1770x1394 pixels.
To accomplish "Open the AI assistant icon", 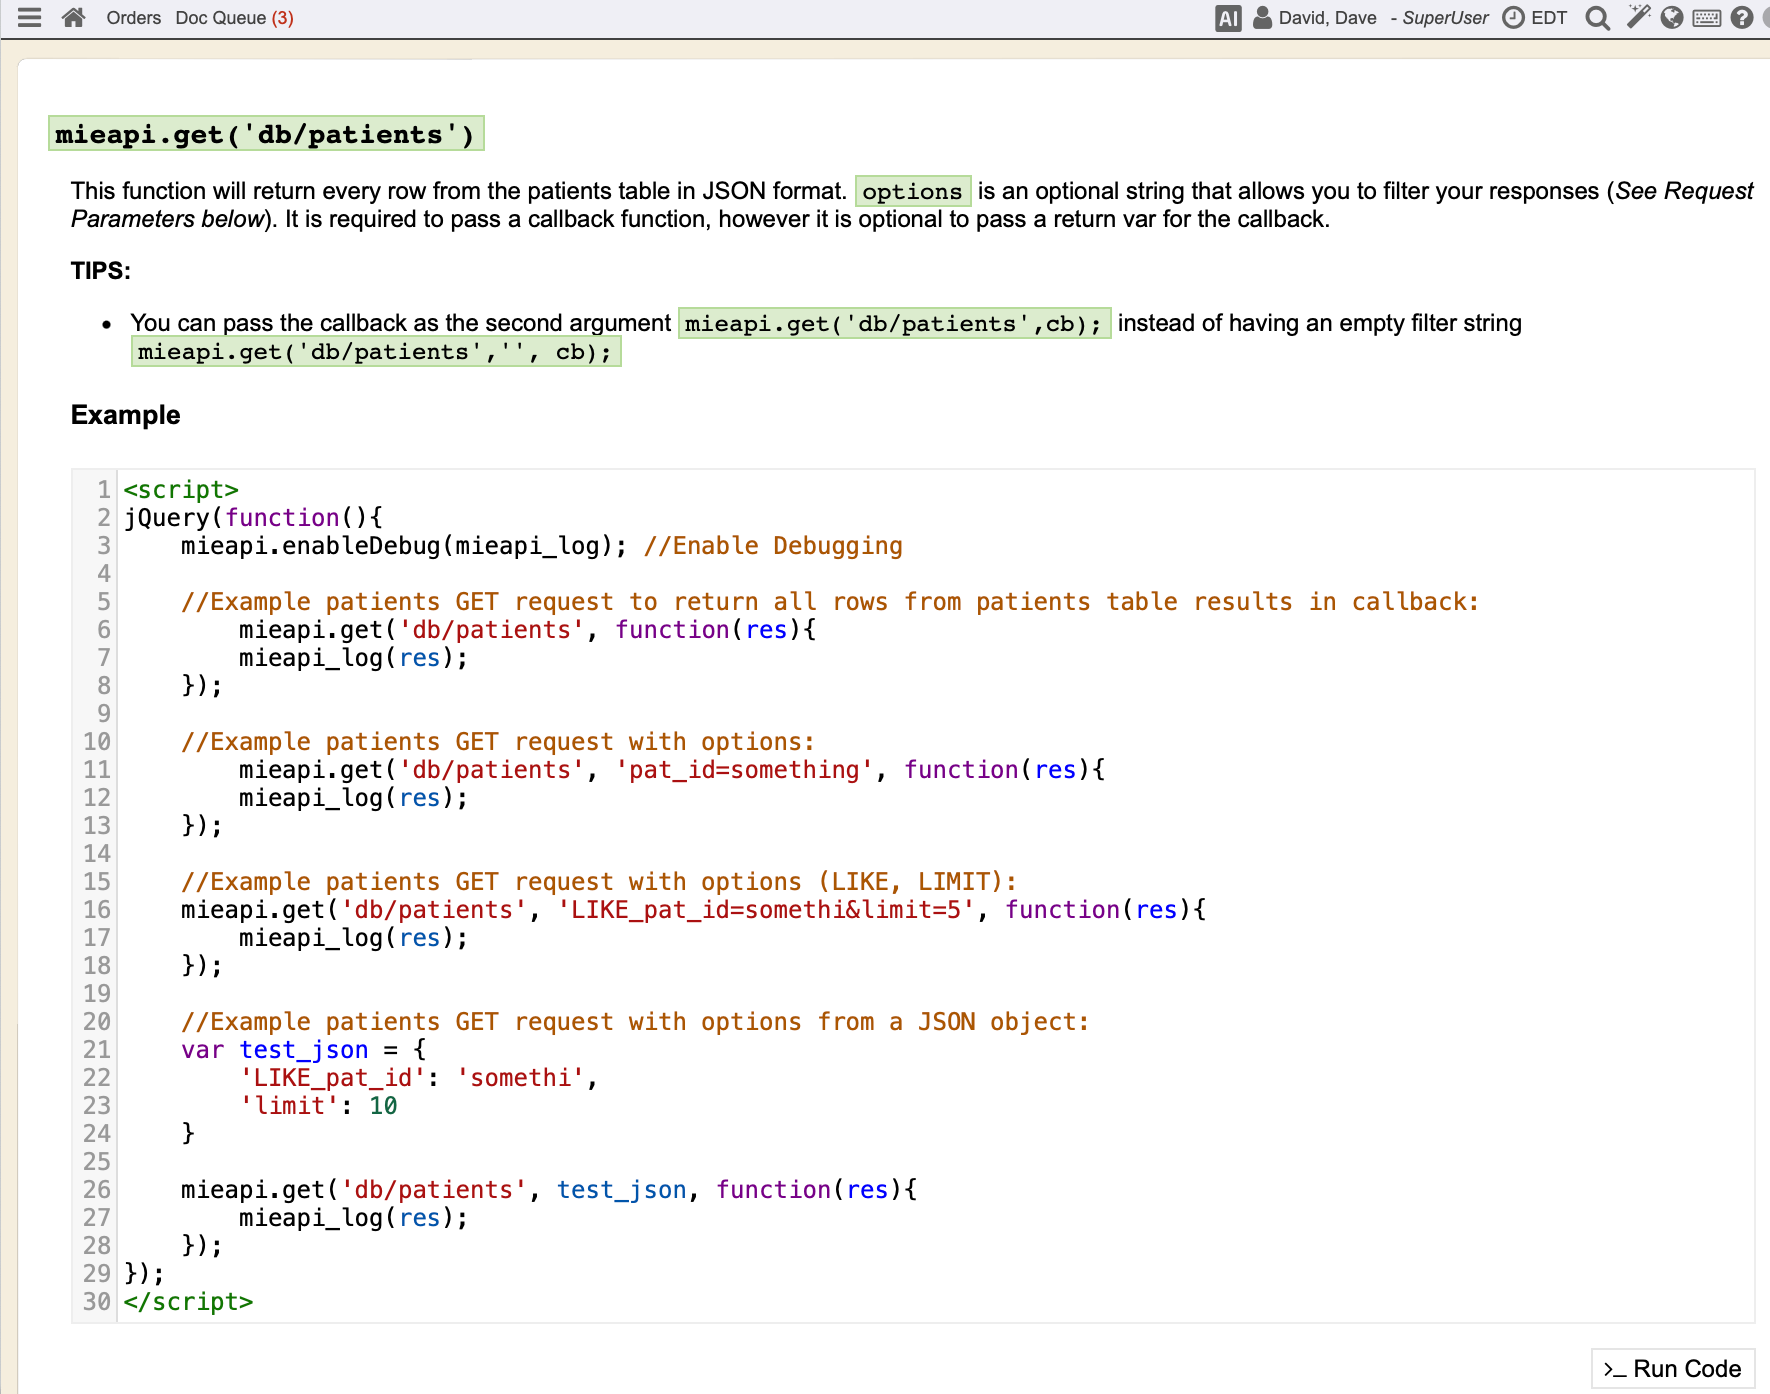I will [1228, 18].
